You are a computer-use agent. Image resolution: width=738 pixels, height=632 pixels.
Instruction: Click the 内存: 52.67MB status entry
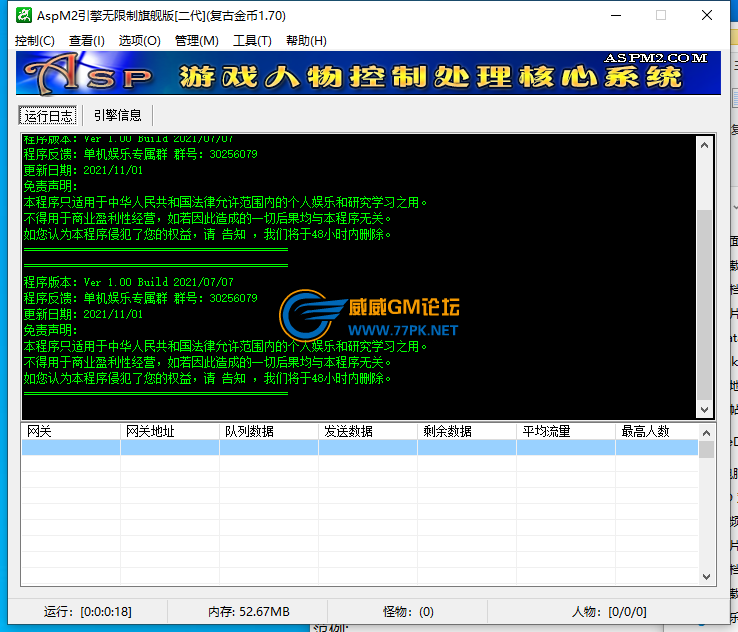pos(249,611)
